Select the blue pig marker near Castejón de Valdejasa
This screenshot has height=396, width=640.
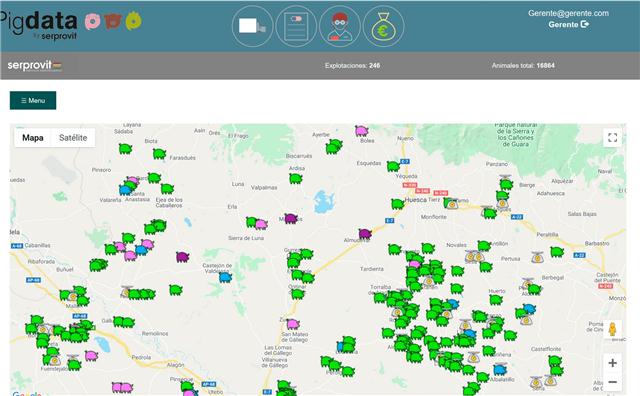(225, 278)
